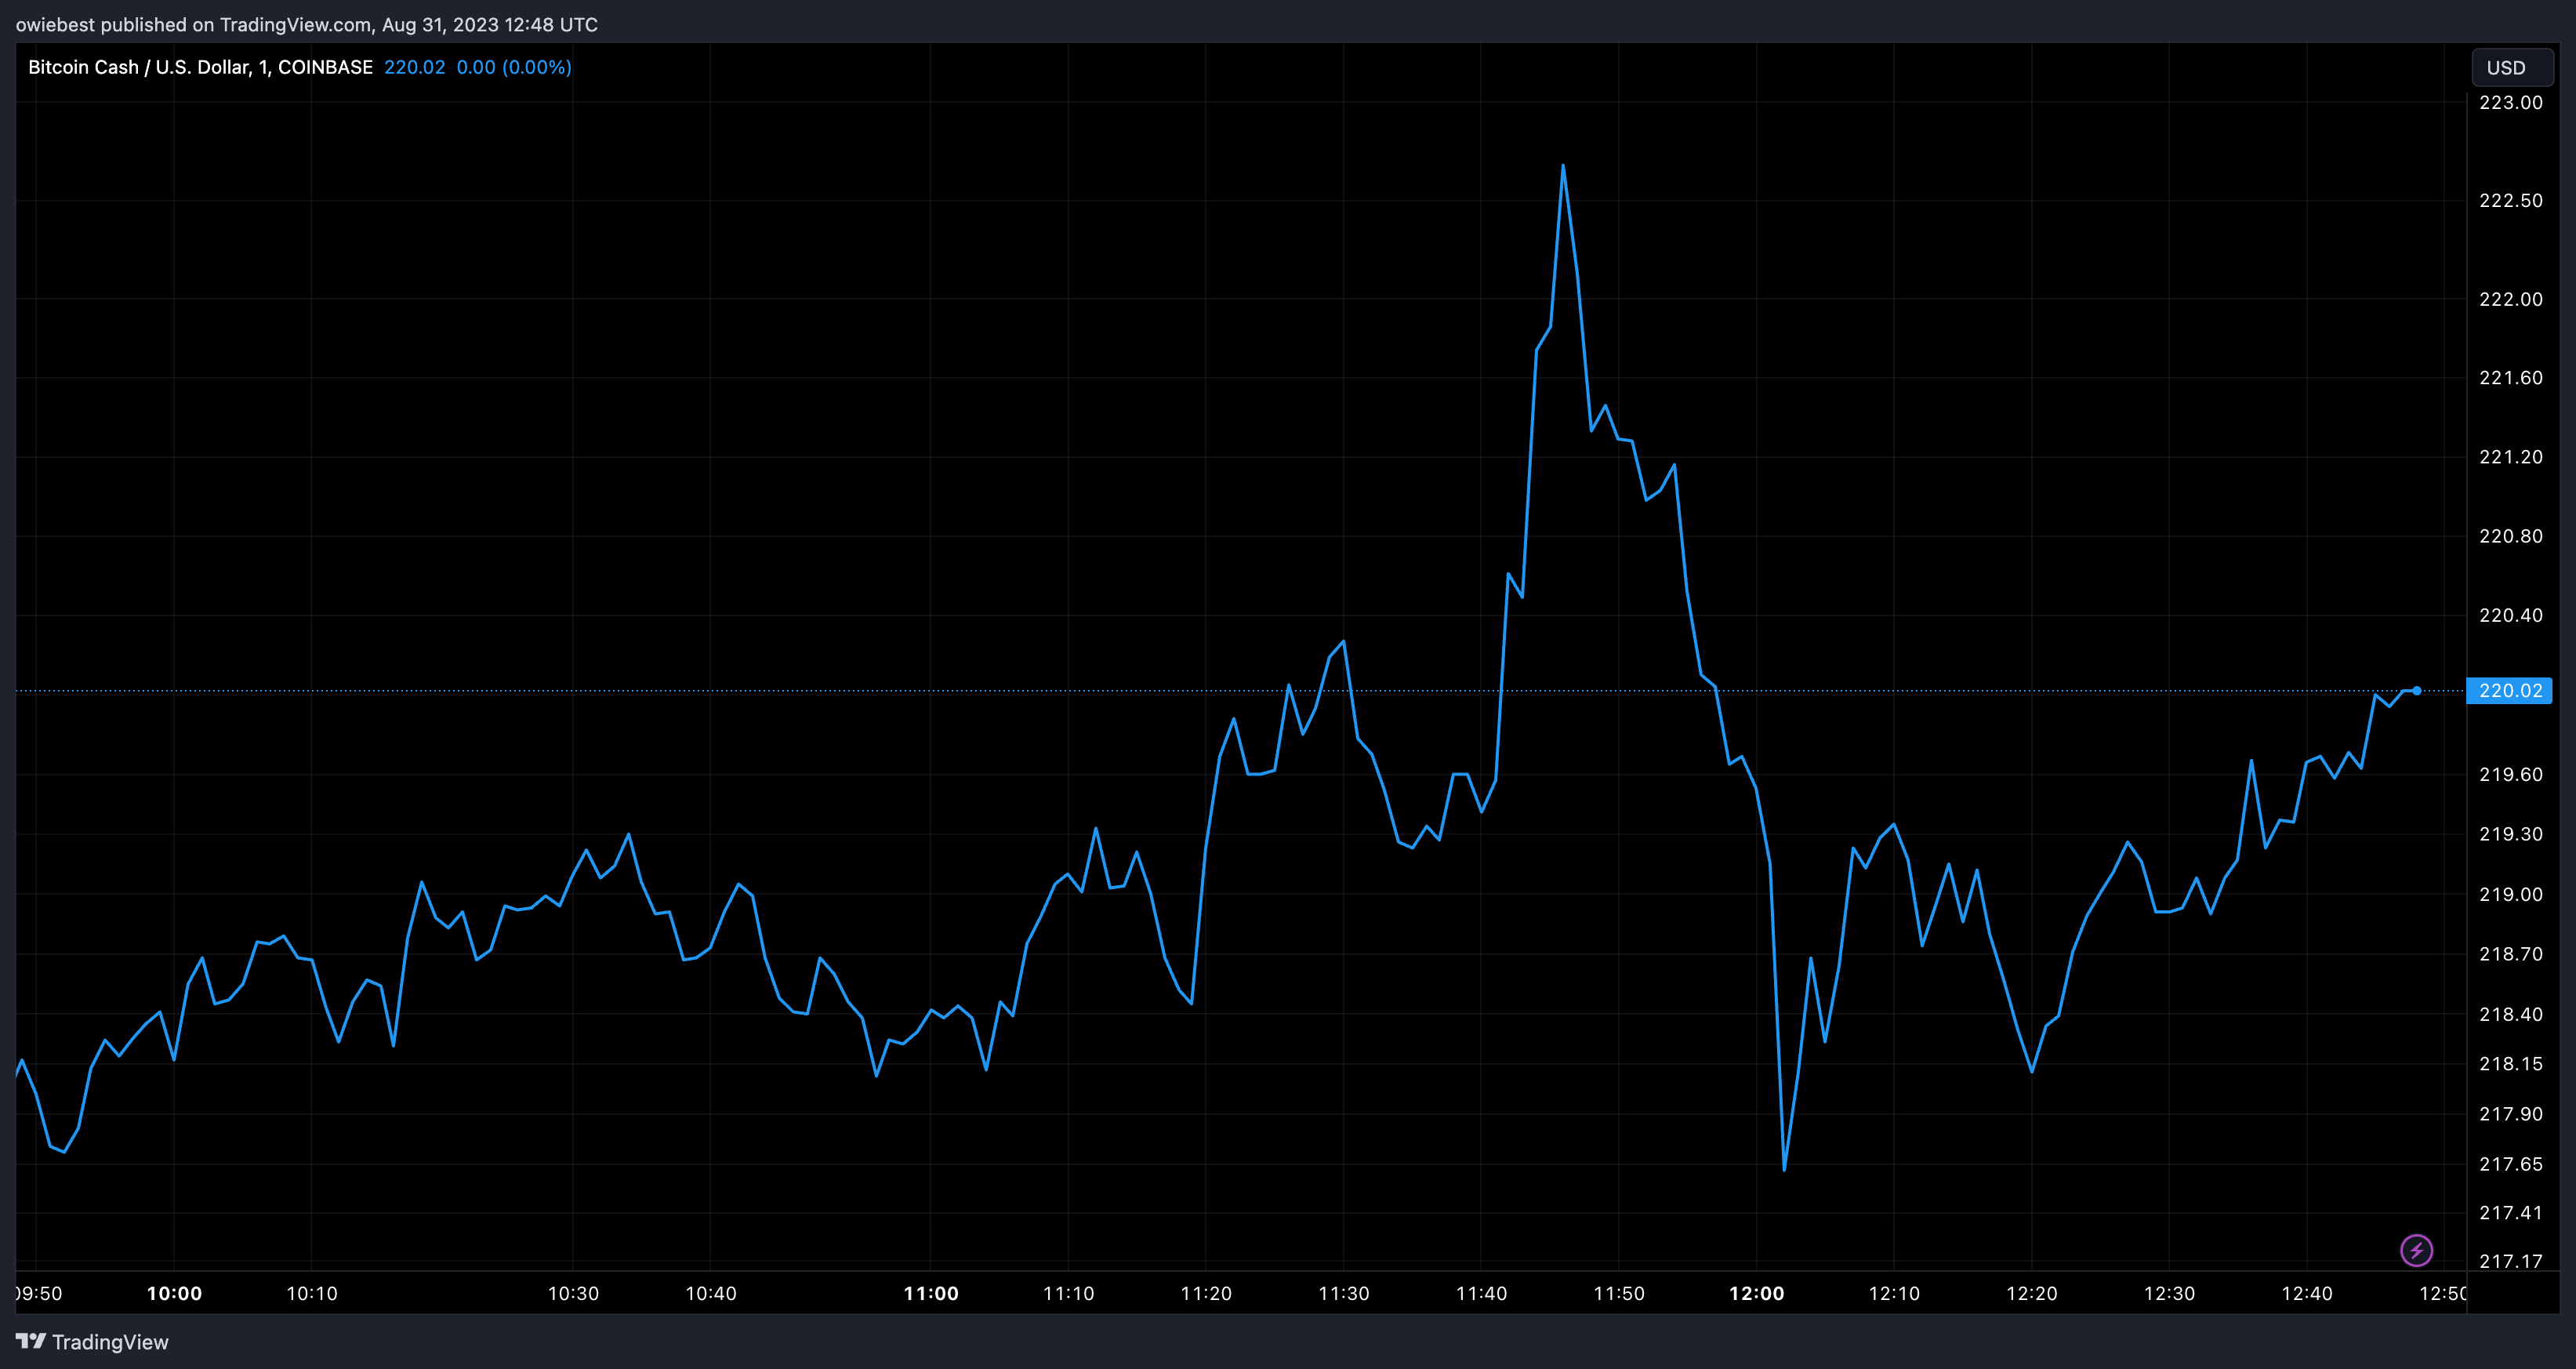Viewport: 2576px width, 1369px height.
Task: Click the 12:40 time axis label
Action: (x=2307, y=1293)
